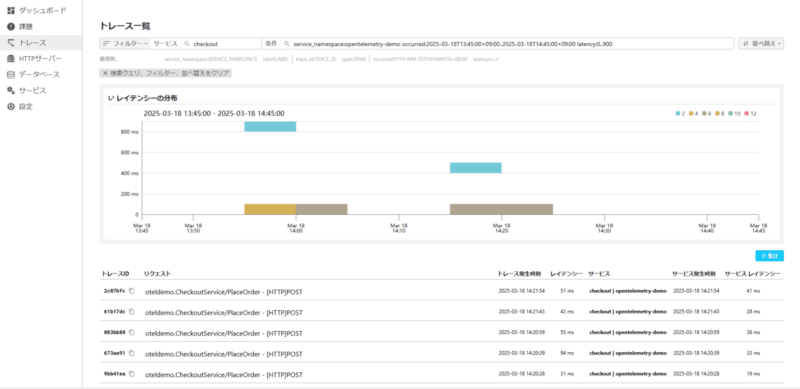The image size is (800, 389).
Task: Open trace 61b17dc
Action: click(x=113, y=311)
